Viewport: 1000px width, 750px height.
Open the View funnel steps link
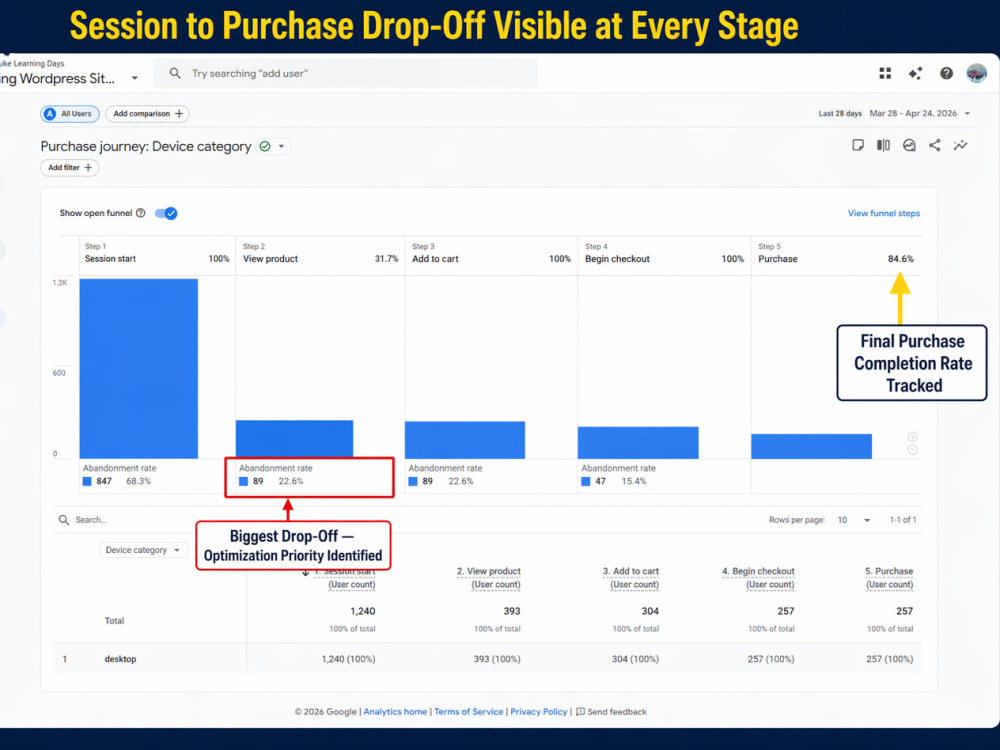(883, 213)
